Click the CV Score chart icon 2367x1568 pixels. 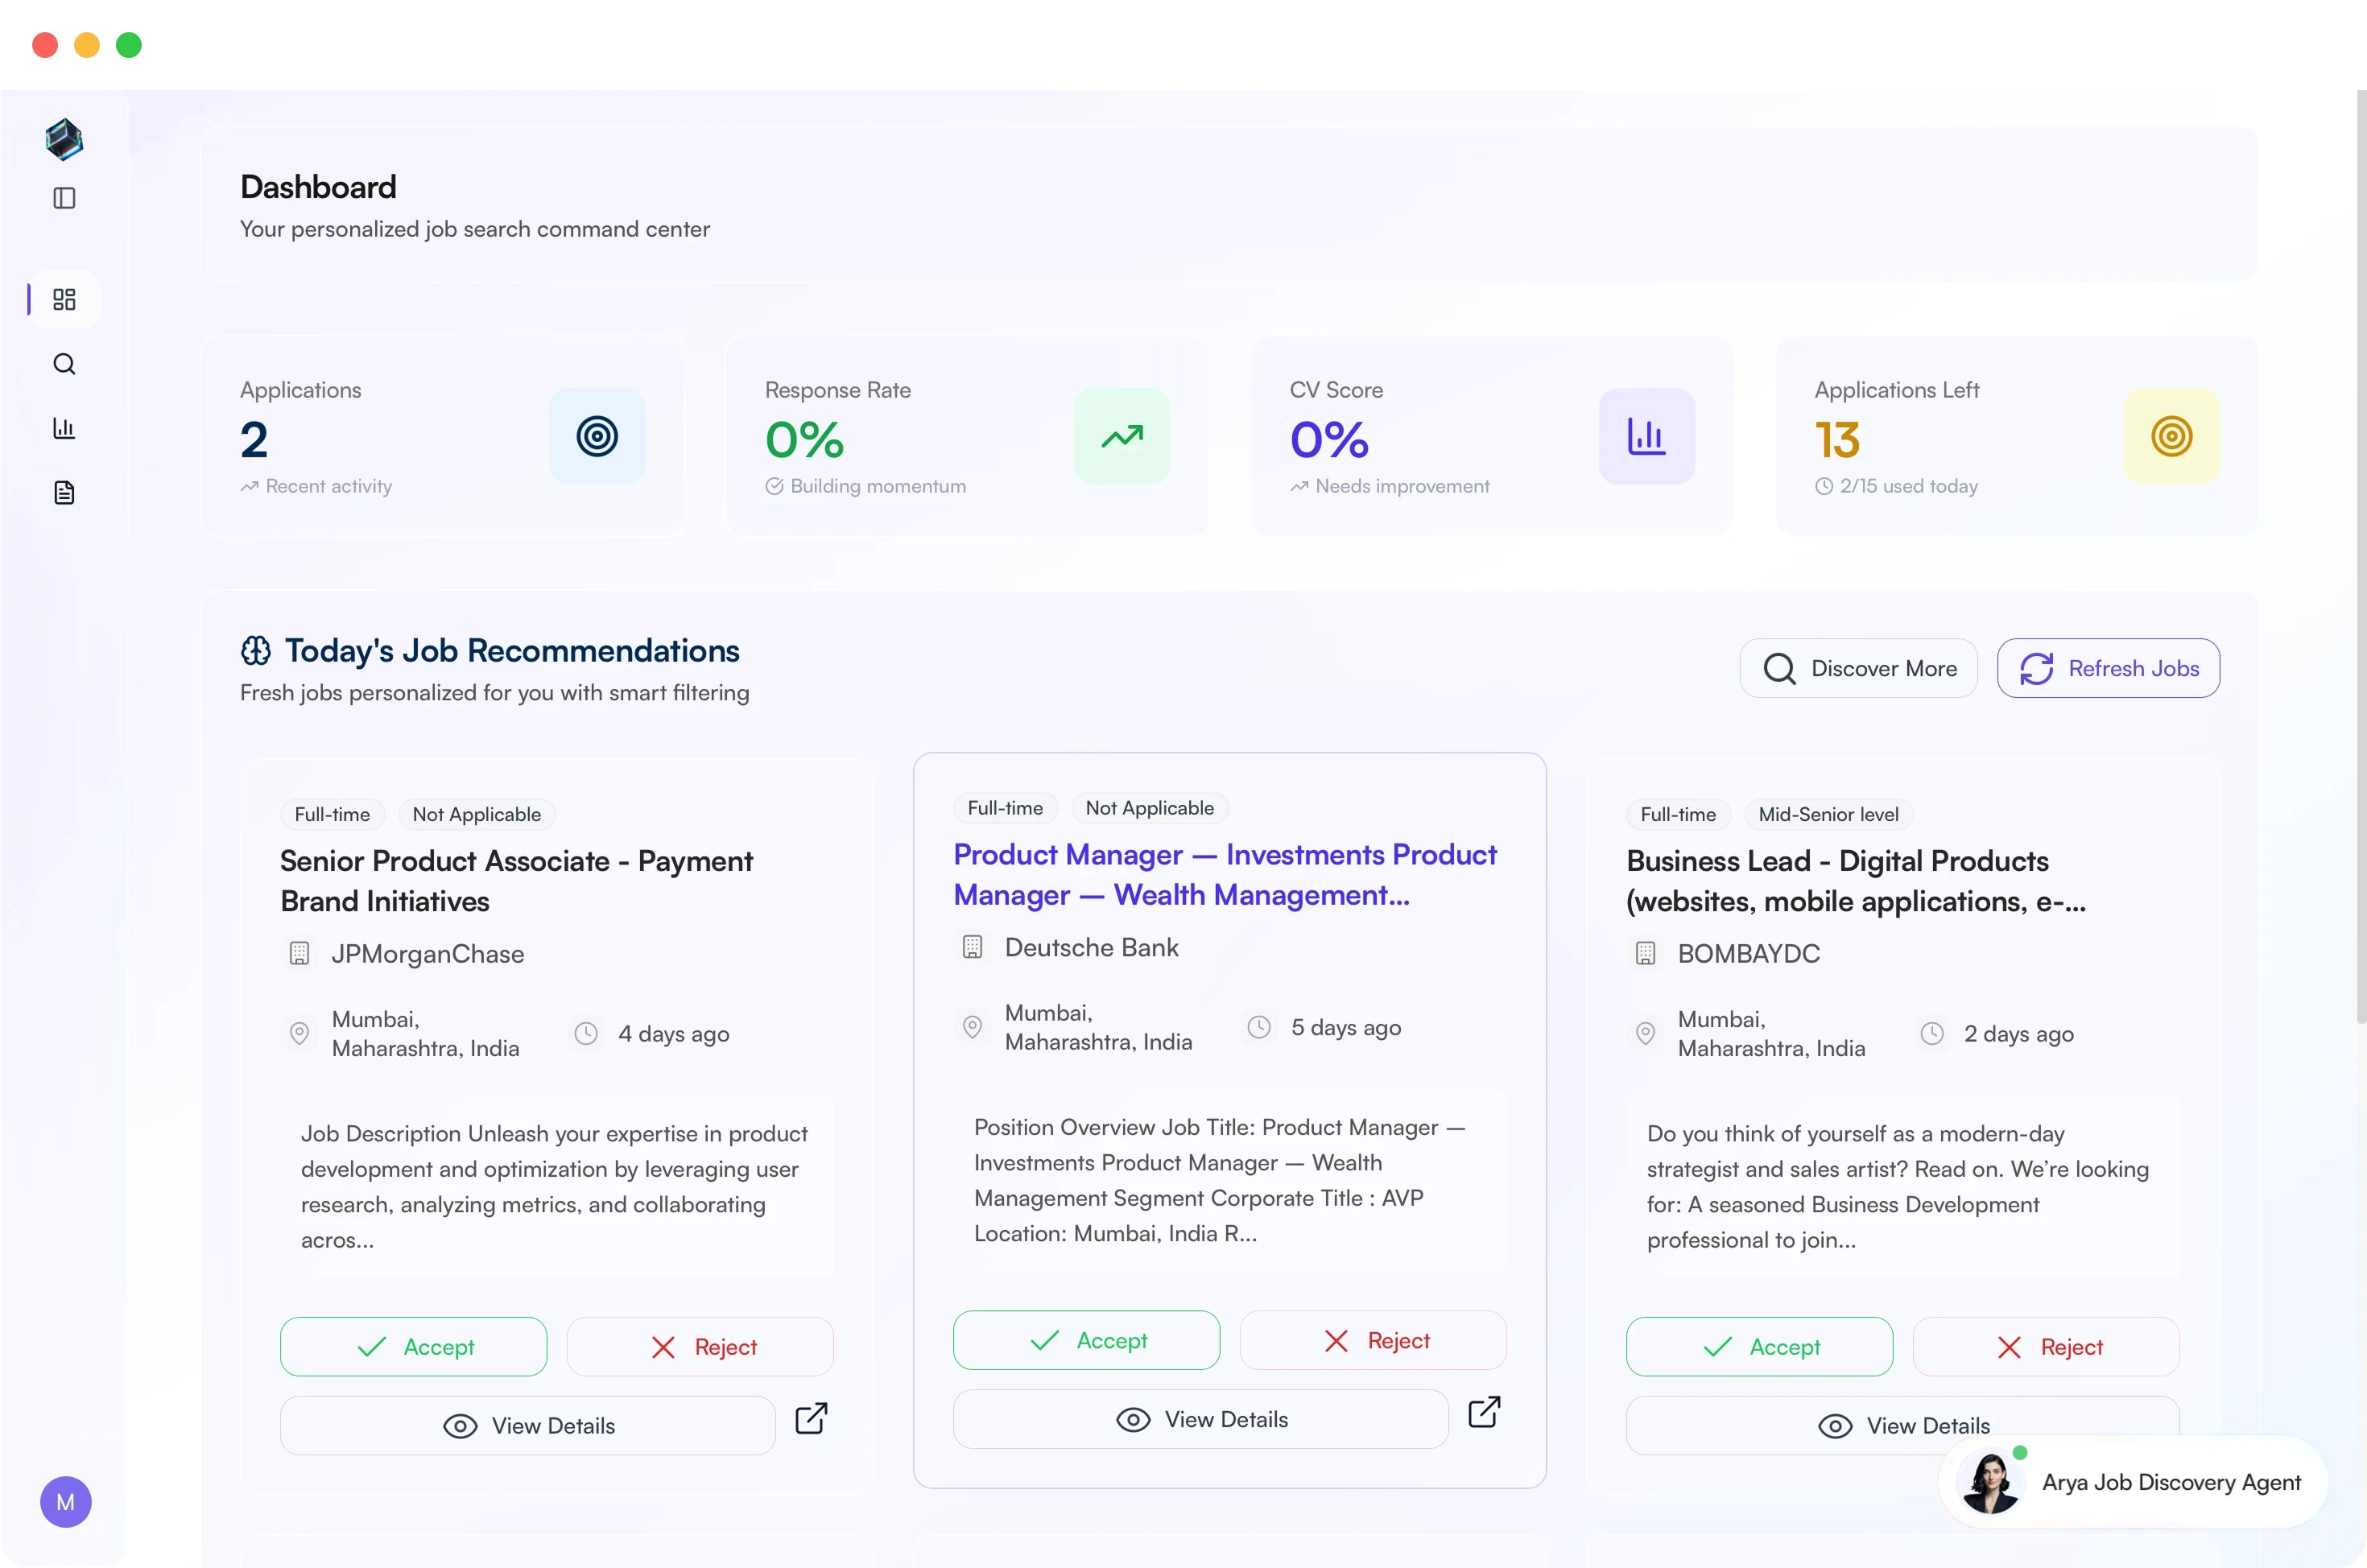(x=1646, y=437)
